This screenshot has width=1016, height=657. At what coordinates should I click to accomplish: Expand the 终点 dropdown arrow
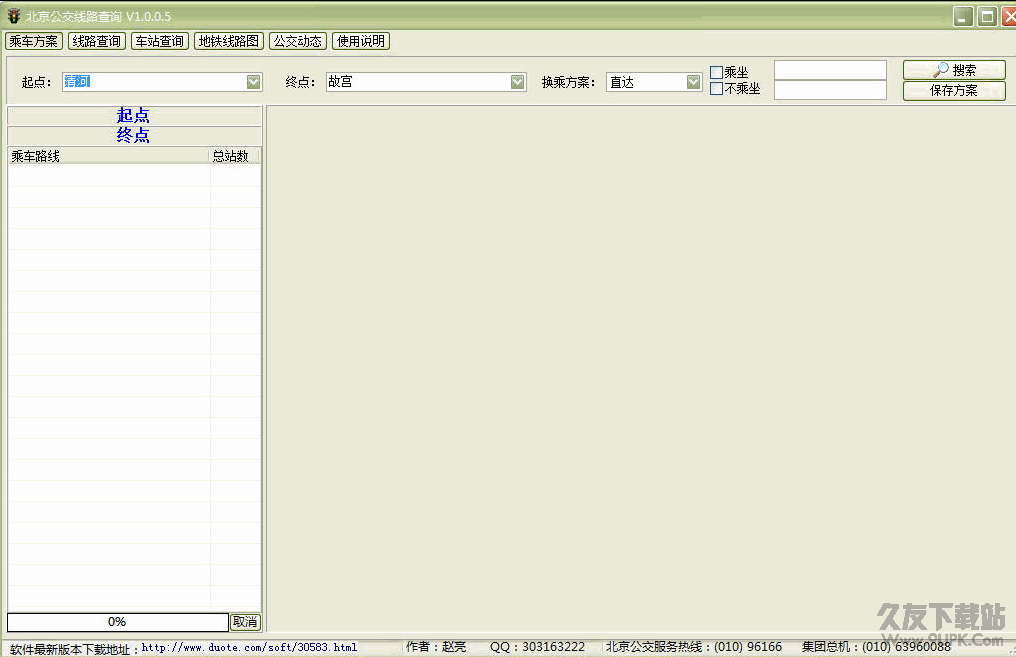(517, 82)
